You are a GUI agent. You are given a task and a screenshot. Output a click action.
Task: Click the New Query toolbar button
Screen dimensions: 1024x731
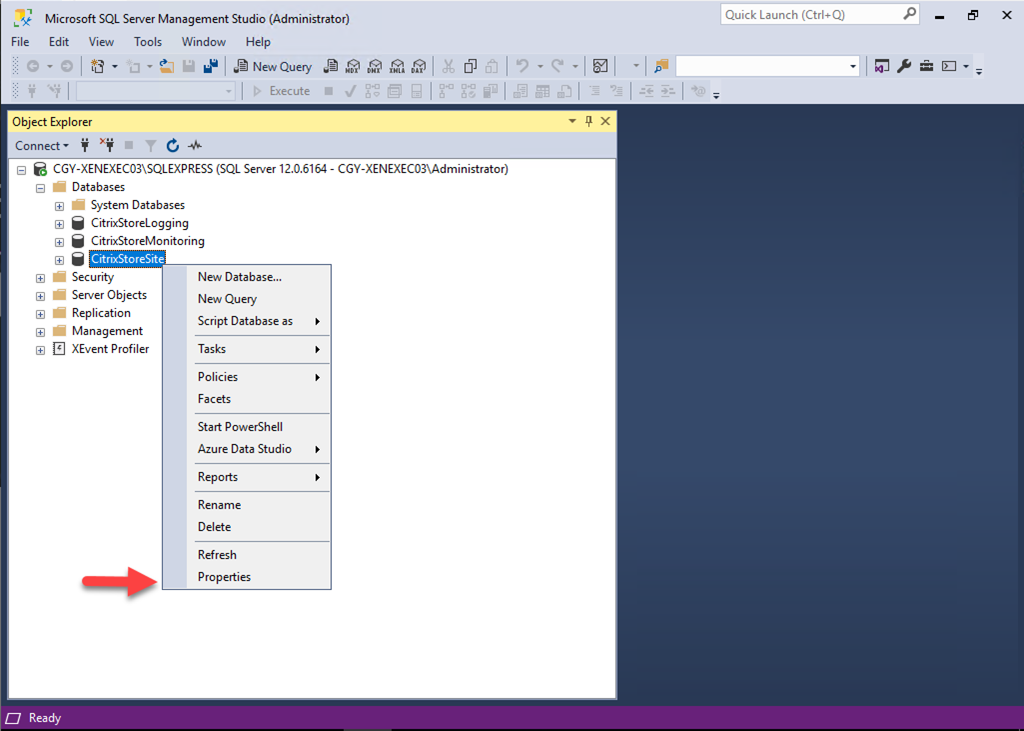tap(273, 66)
